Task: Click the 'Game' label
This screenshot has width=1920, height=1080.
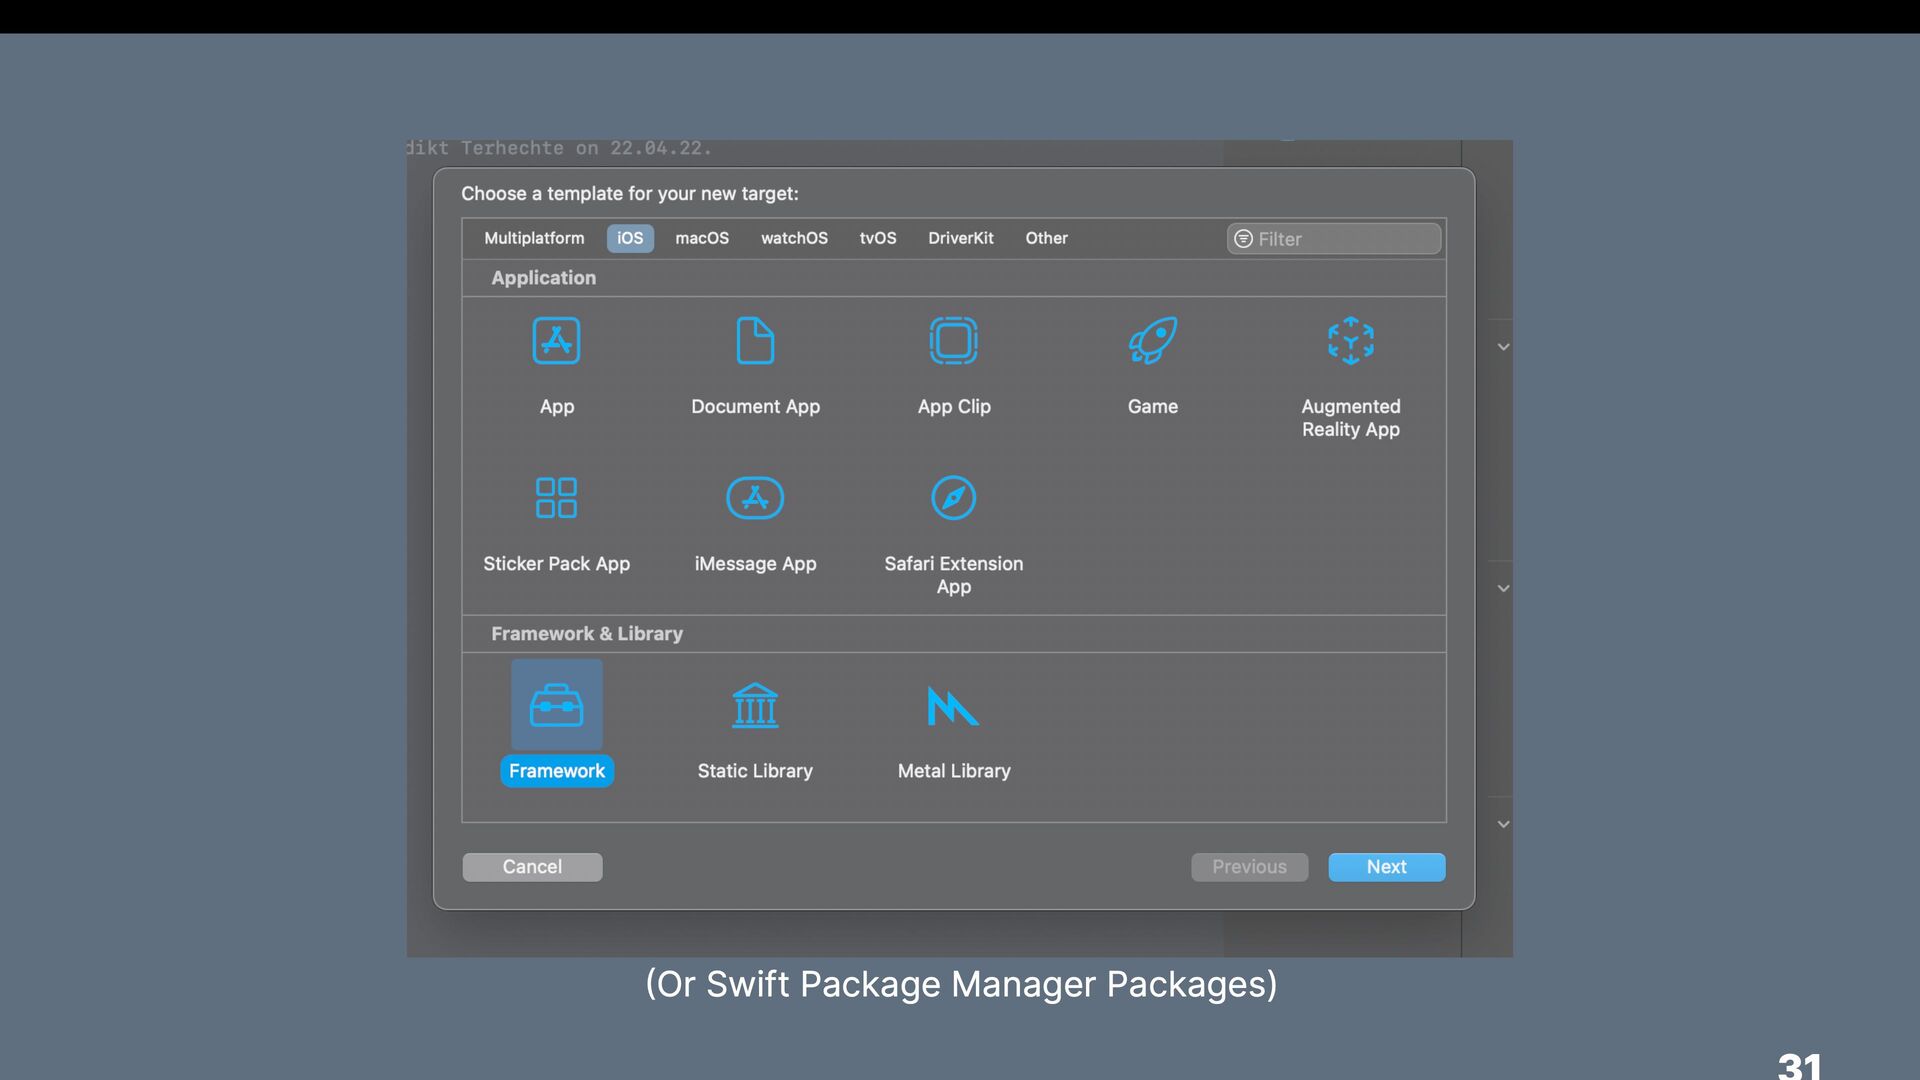Action: point(1152,407)
